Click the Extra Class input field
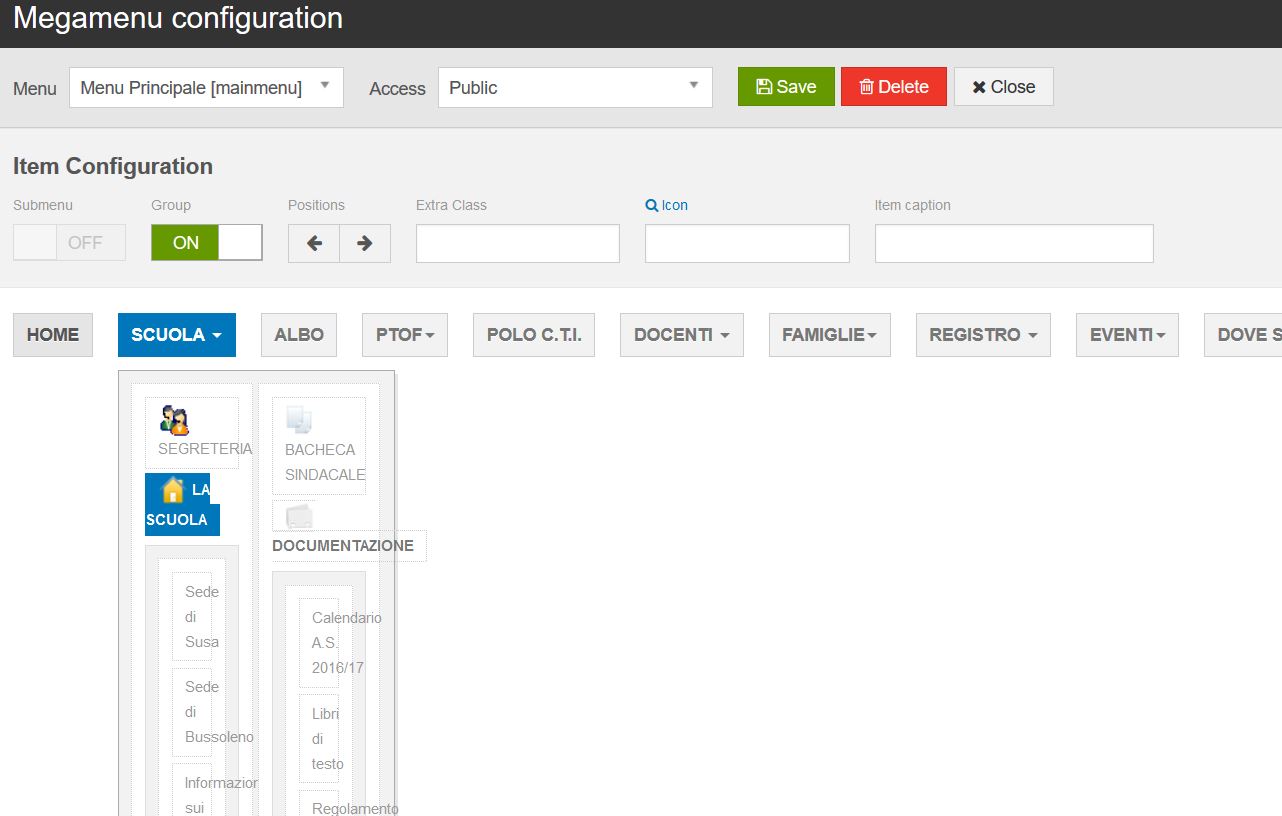The image size is (1282, 816). tap(518, 244)
